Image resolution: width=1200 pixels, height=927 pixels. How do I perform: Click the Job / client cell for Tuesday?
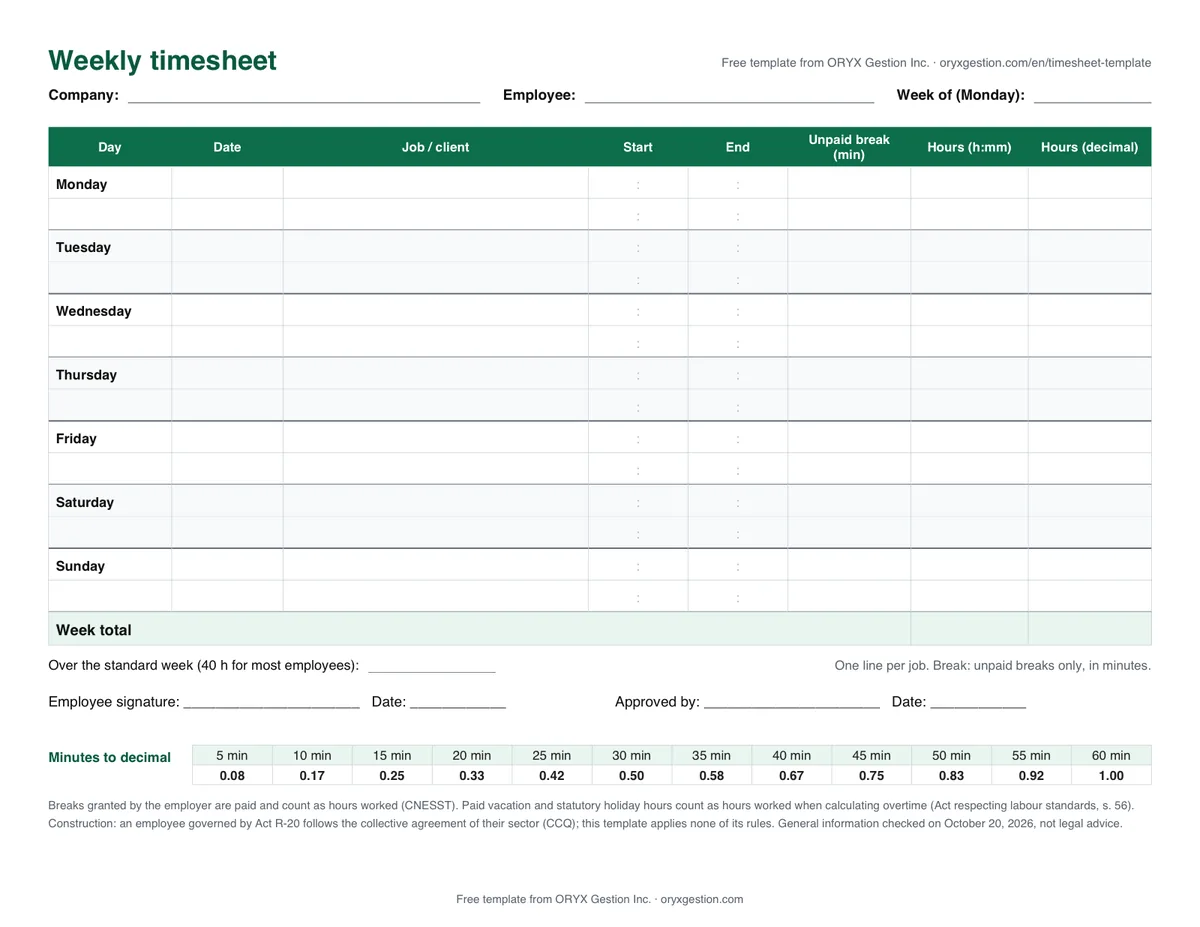click(x=435, y=247)
